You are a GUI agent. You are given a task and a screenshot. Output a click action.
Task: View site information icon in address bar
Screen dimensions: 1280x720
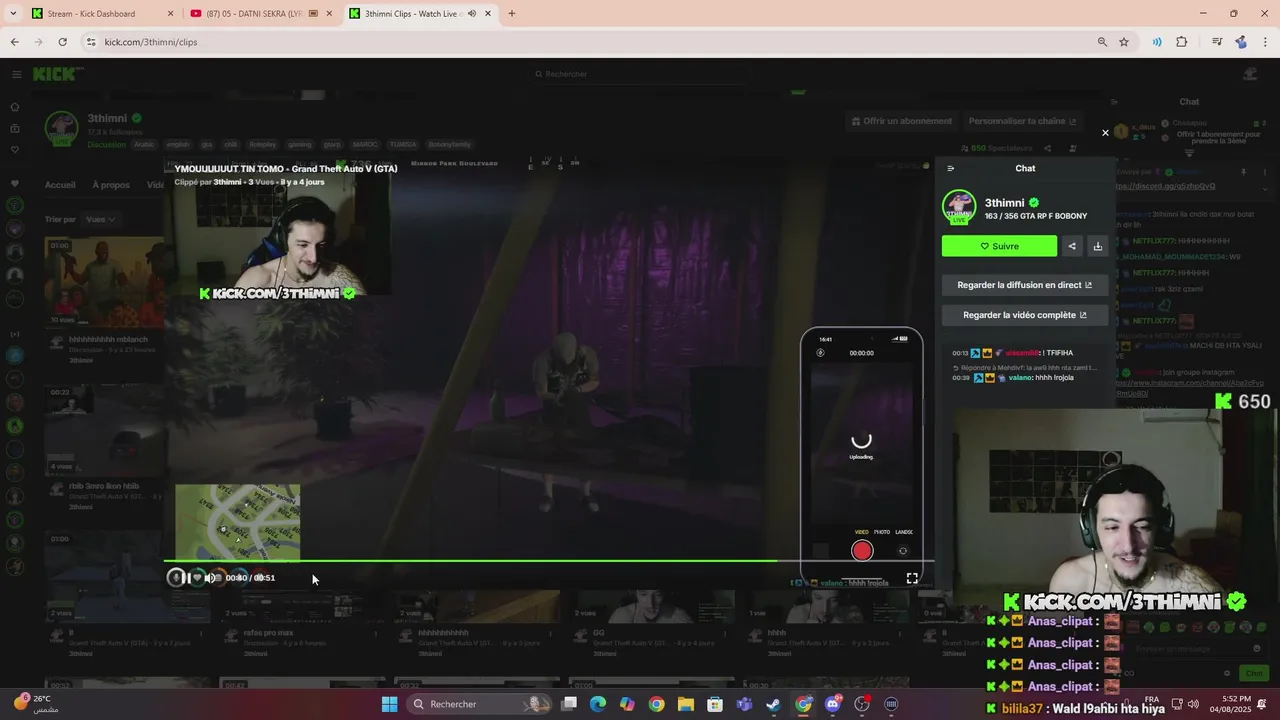pyautogui.click(x=91, y=42)
